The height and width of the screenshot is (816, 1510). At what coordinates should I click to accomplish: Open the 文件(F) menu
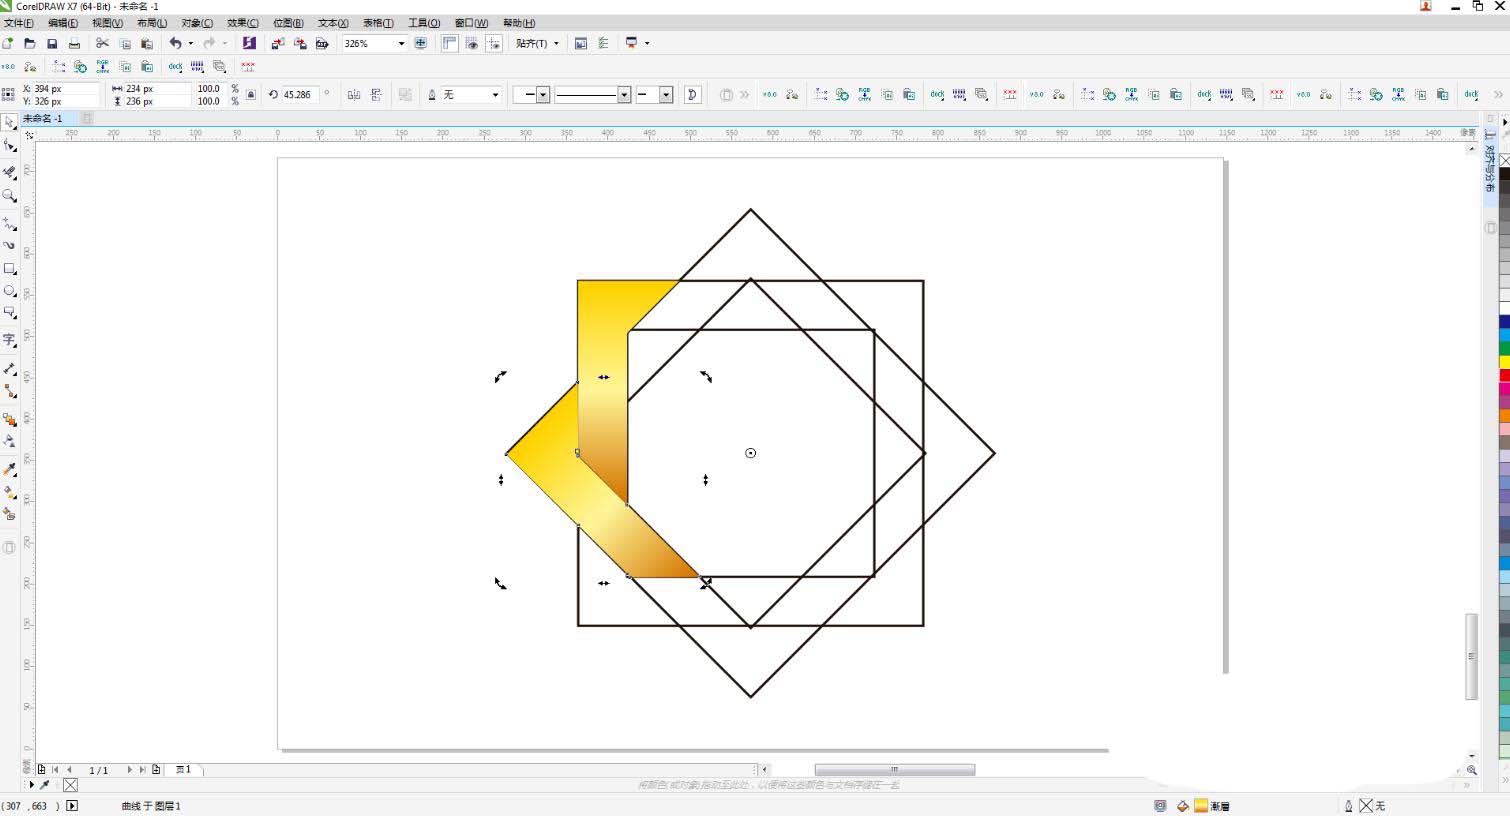[19, 22]
